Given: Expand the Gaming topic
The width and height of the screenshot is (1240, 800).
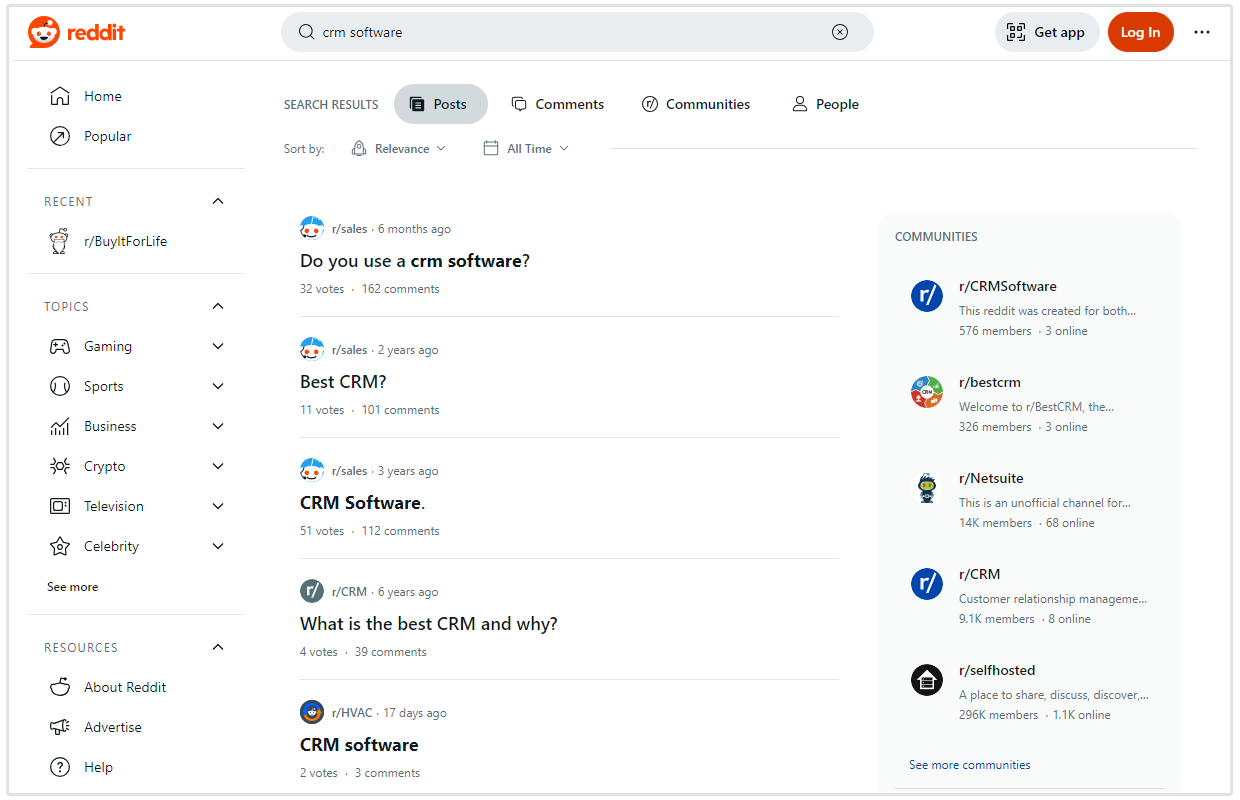Looking at the screenshot, I should pyautogui.click(x=218, y=346).
